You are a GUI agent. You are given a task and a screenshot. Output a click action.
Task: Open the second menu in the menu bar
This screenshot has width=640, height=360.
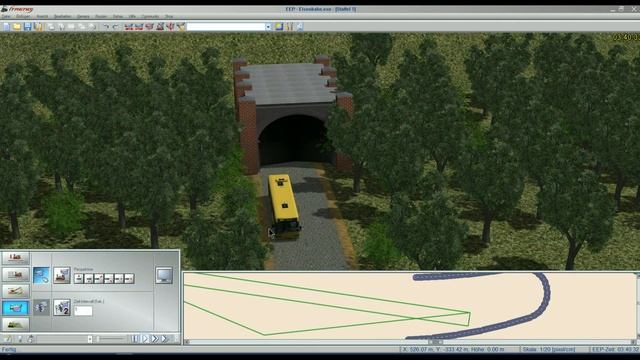(x=23, y=17)
